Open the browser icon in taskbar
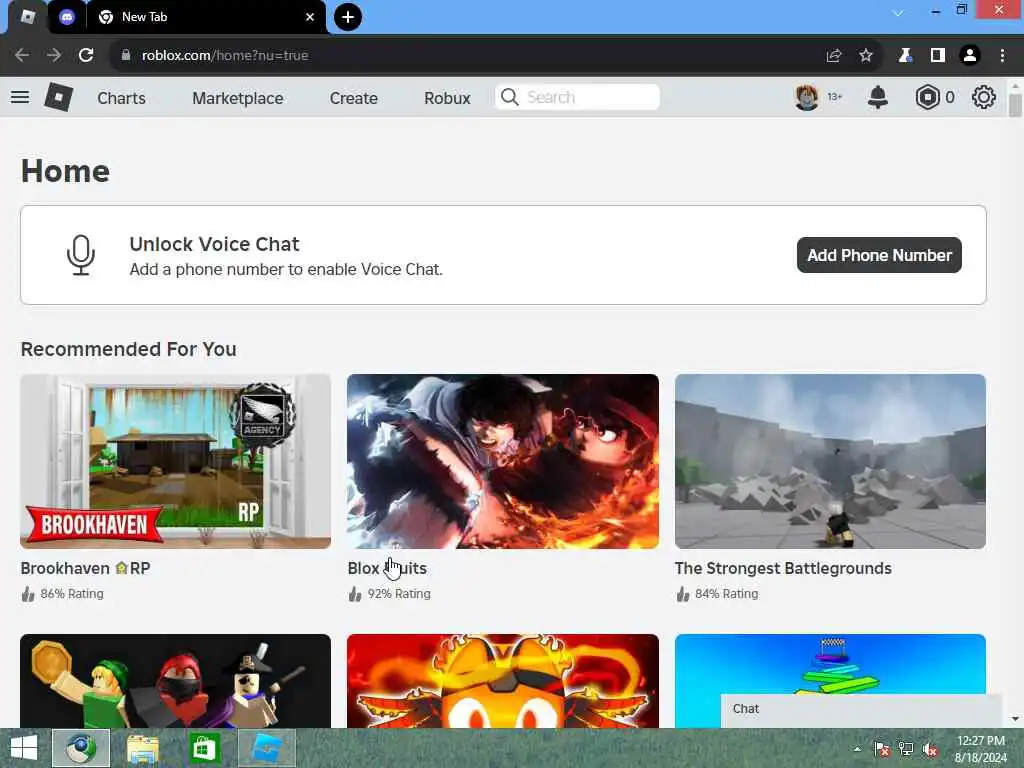The image size is (1024, 768). pyautogui.click(x=81, y=748)
